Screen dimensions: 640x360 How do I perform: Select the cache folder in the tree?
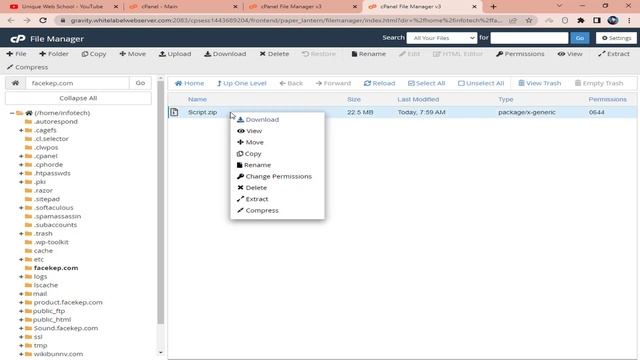tap(43, 251)
